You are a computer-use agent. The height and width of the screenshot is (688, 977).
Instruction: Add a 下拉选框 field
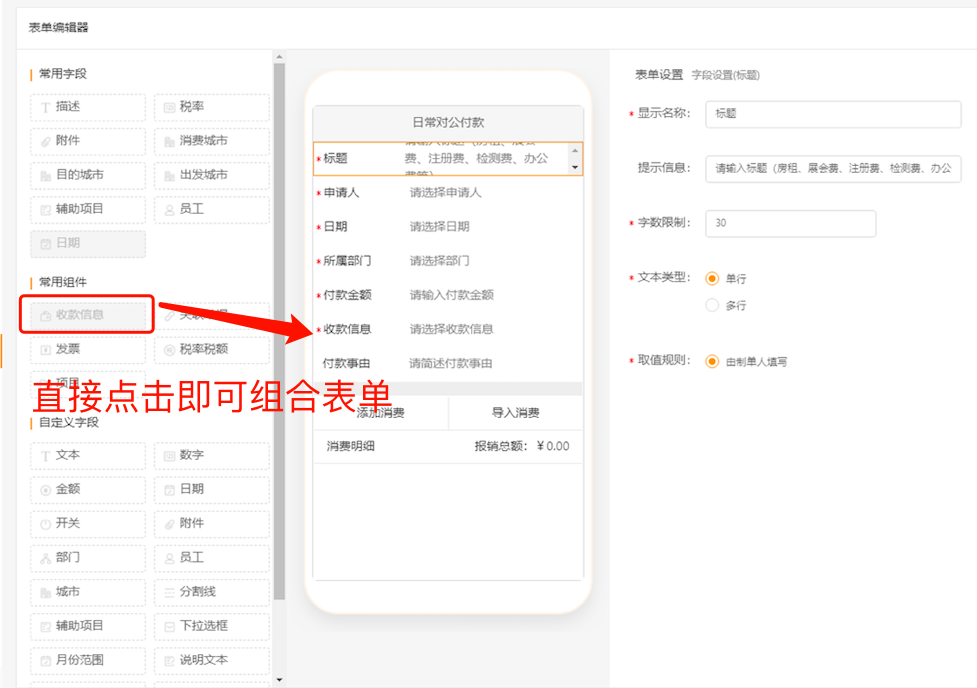211,626
